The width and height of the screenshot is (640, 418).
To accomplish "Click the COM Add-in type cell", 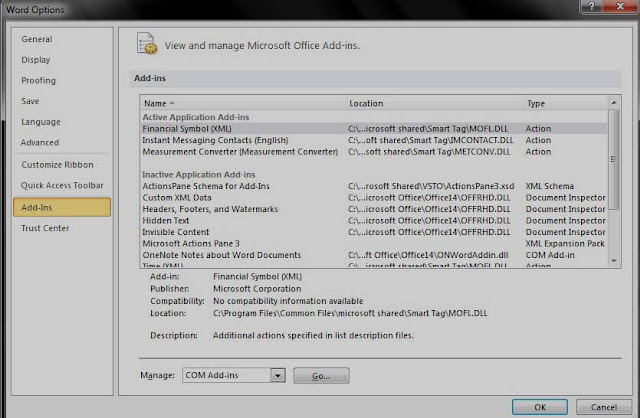I will coord(550,255).
